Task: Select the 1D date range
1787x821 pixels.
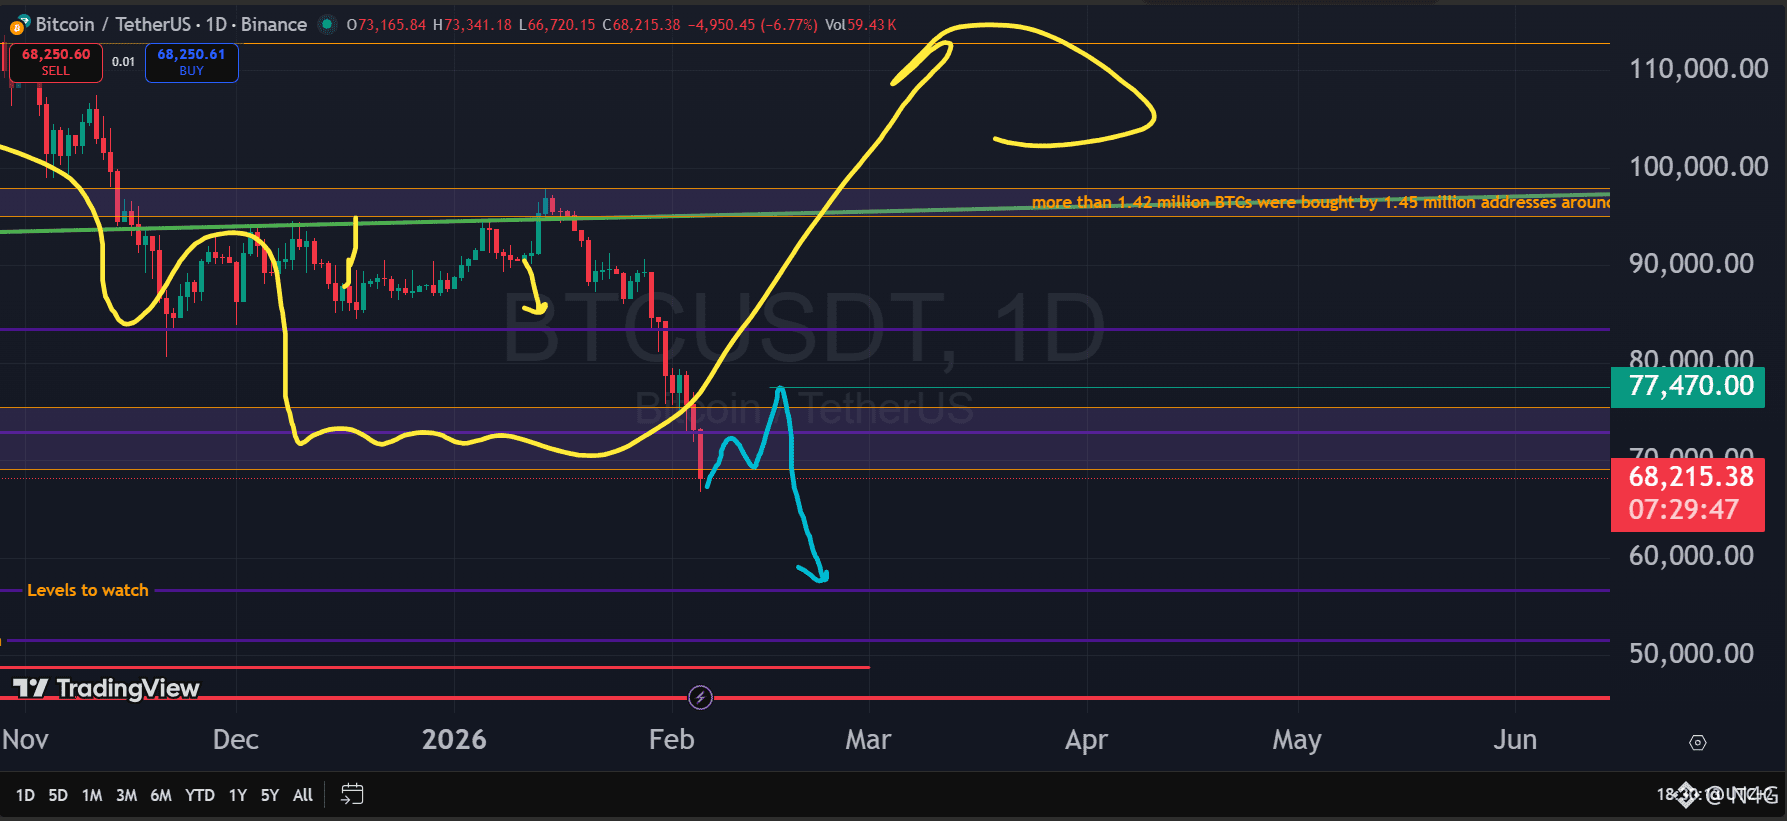Action: point(25,795)
